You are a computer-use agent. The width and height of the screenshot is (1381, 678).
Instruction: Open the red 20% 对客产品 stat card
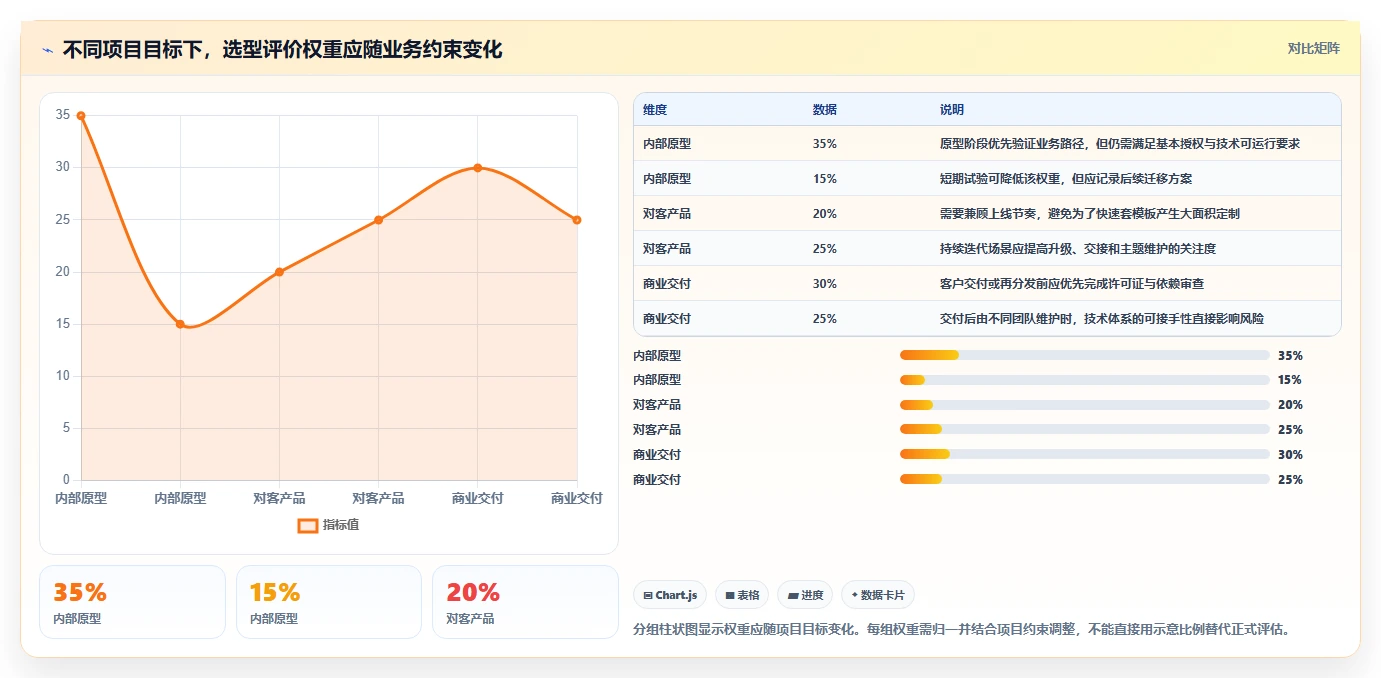click(525, 602)
